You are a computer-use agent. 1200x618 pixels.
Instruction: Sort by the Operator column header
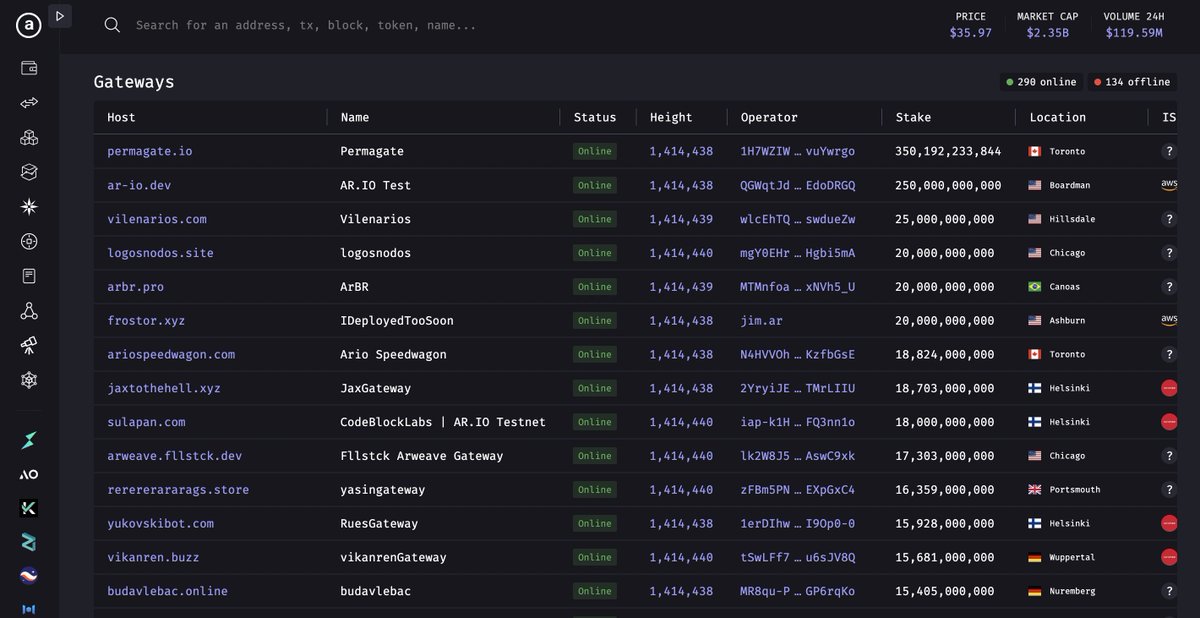pos(769,117)
